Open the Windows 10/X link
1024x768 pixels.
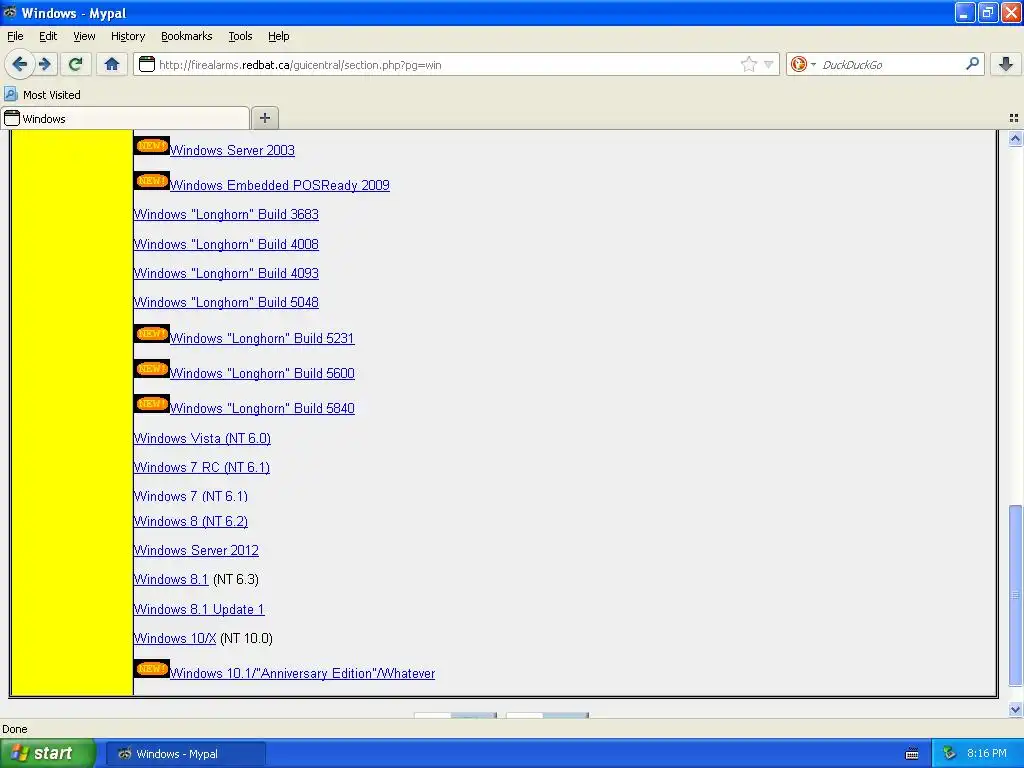174,639
